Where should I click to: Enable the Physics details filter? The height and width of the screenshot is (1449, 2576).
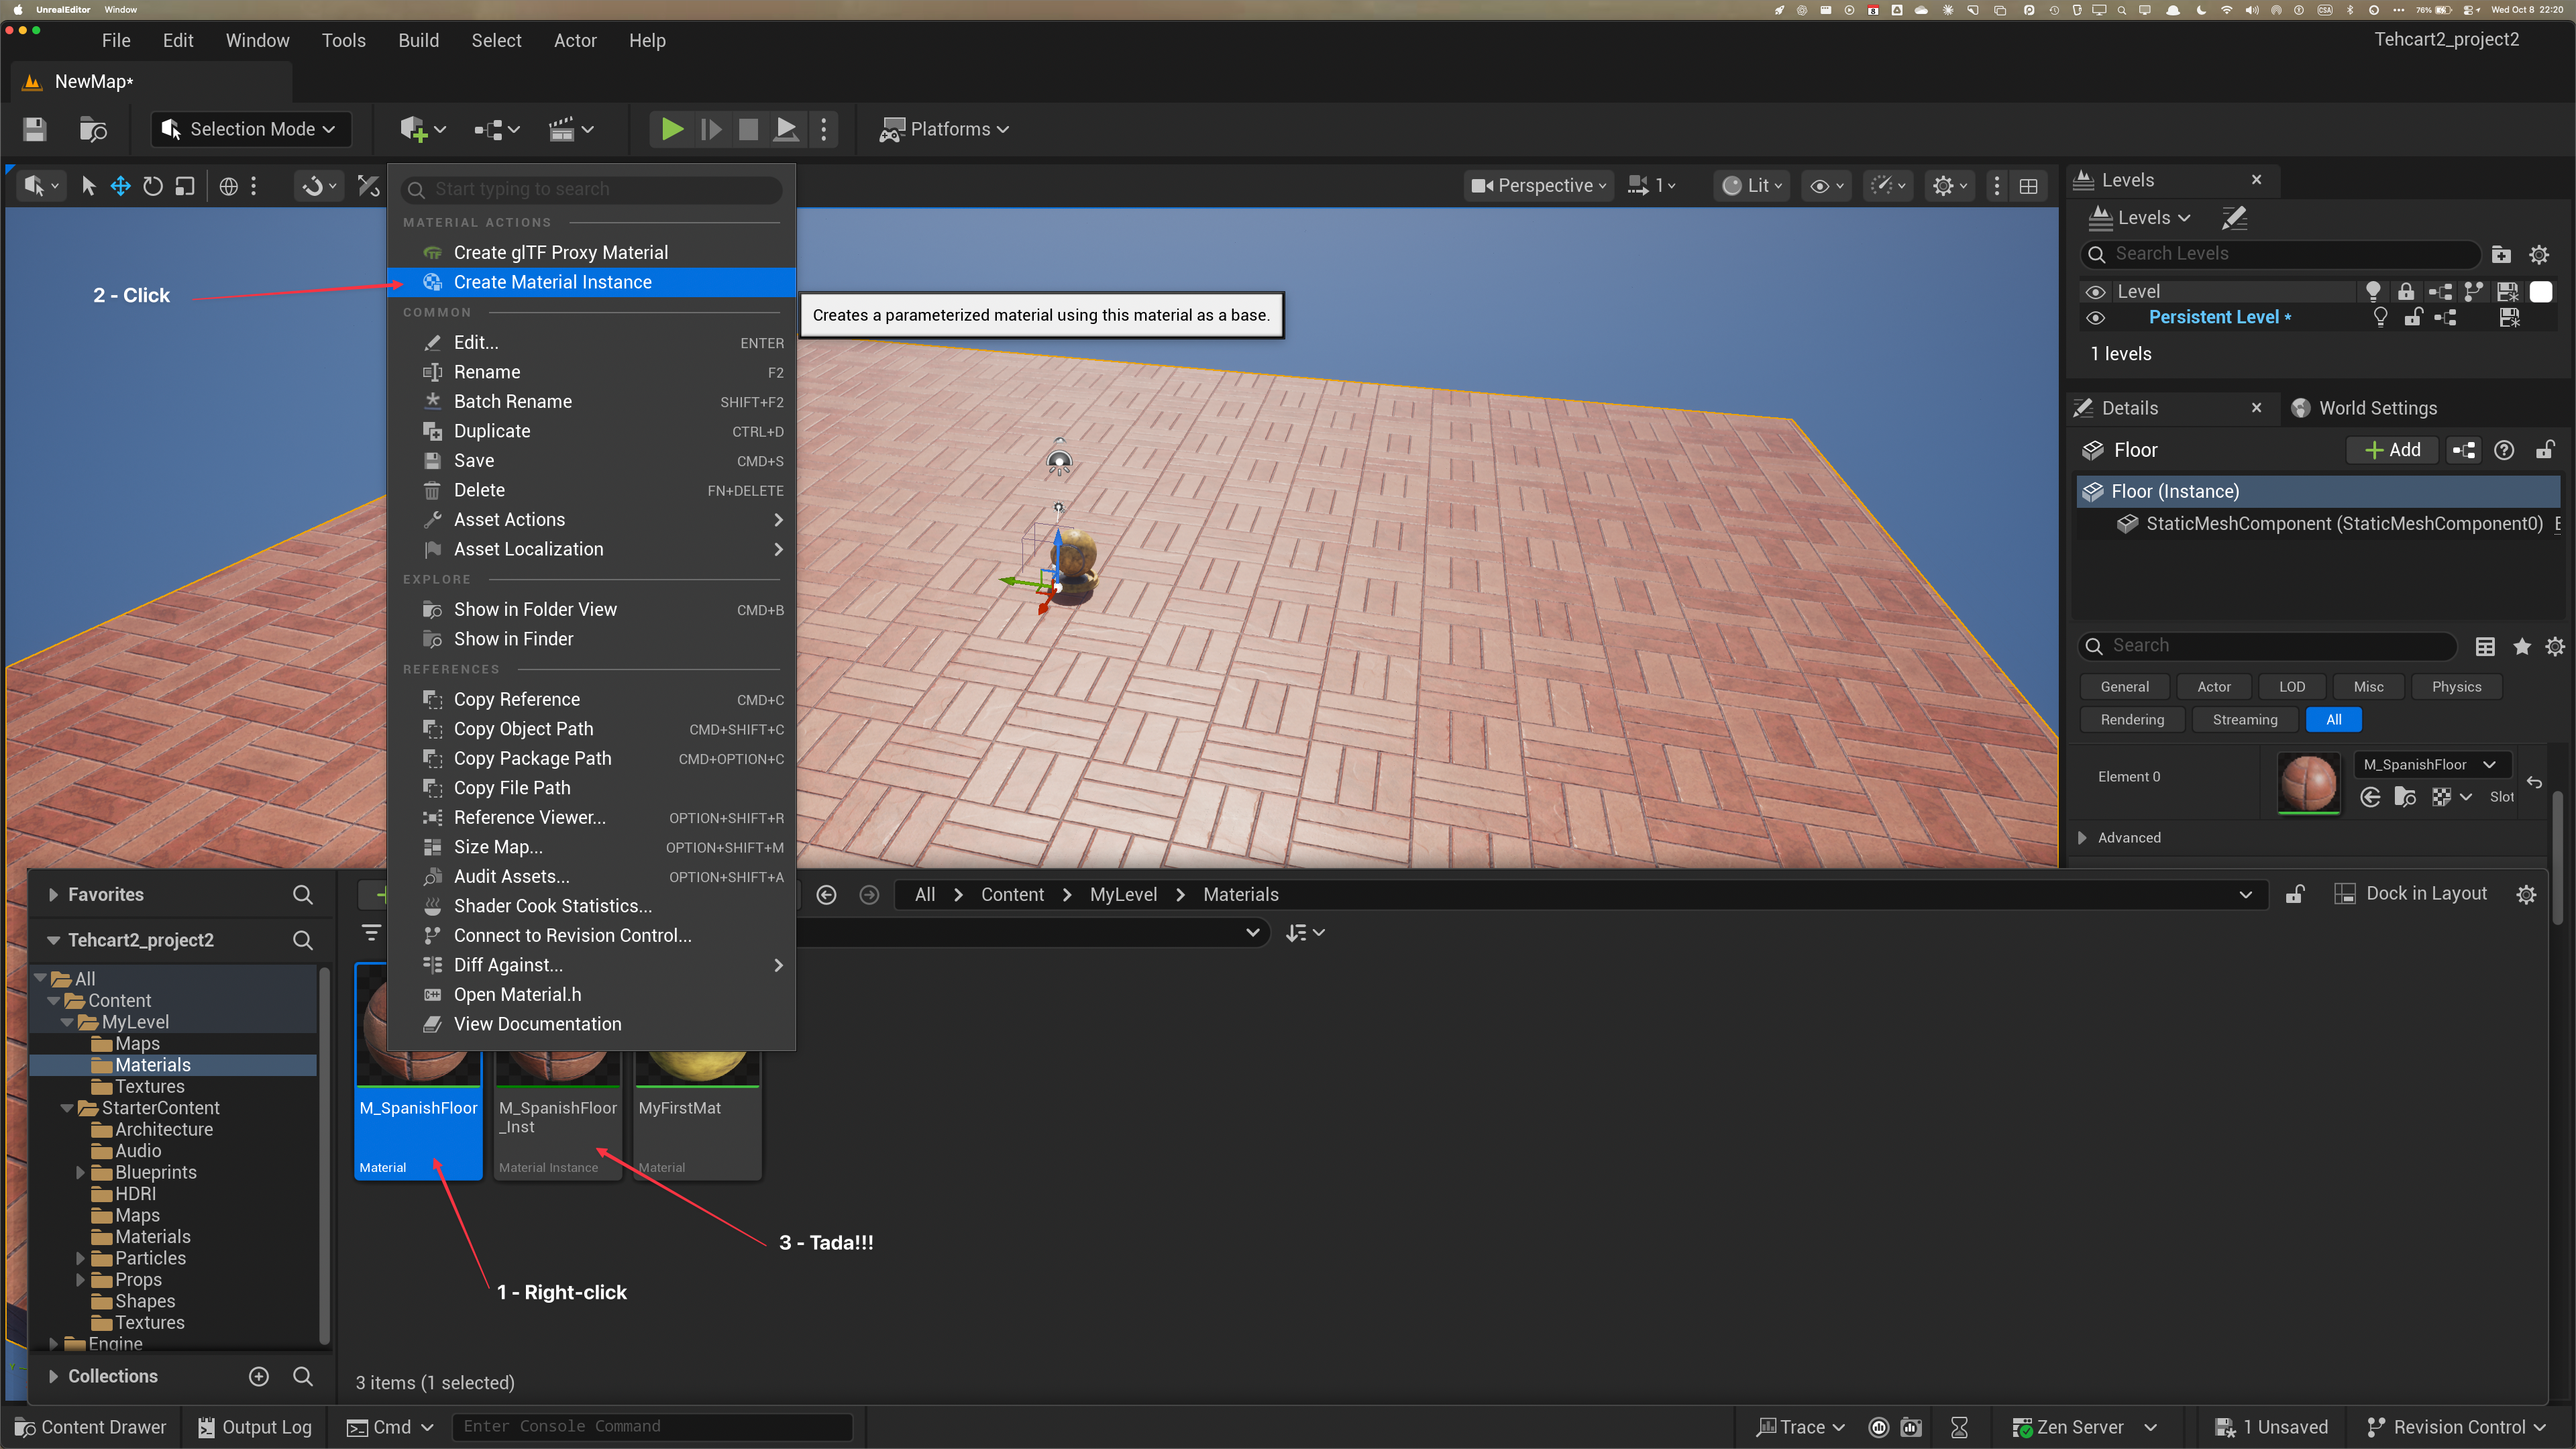tap(2456, 687)
